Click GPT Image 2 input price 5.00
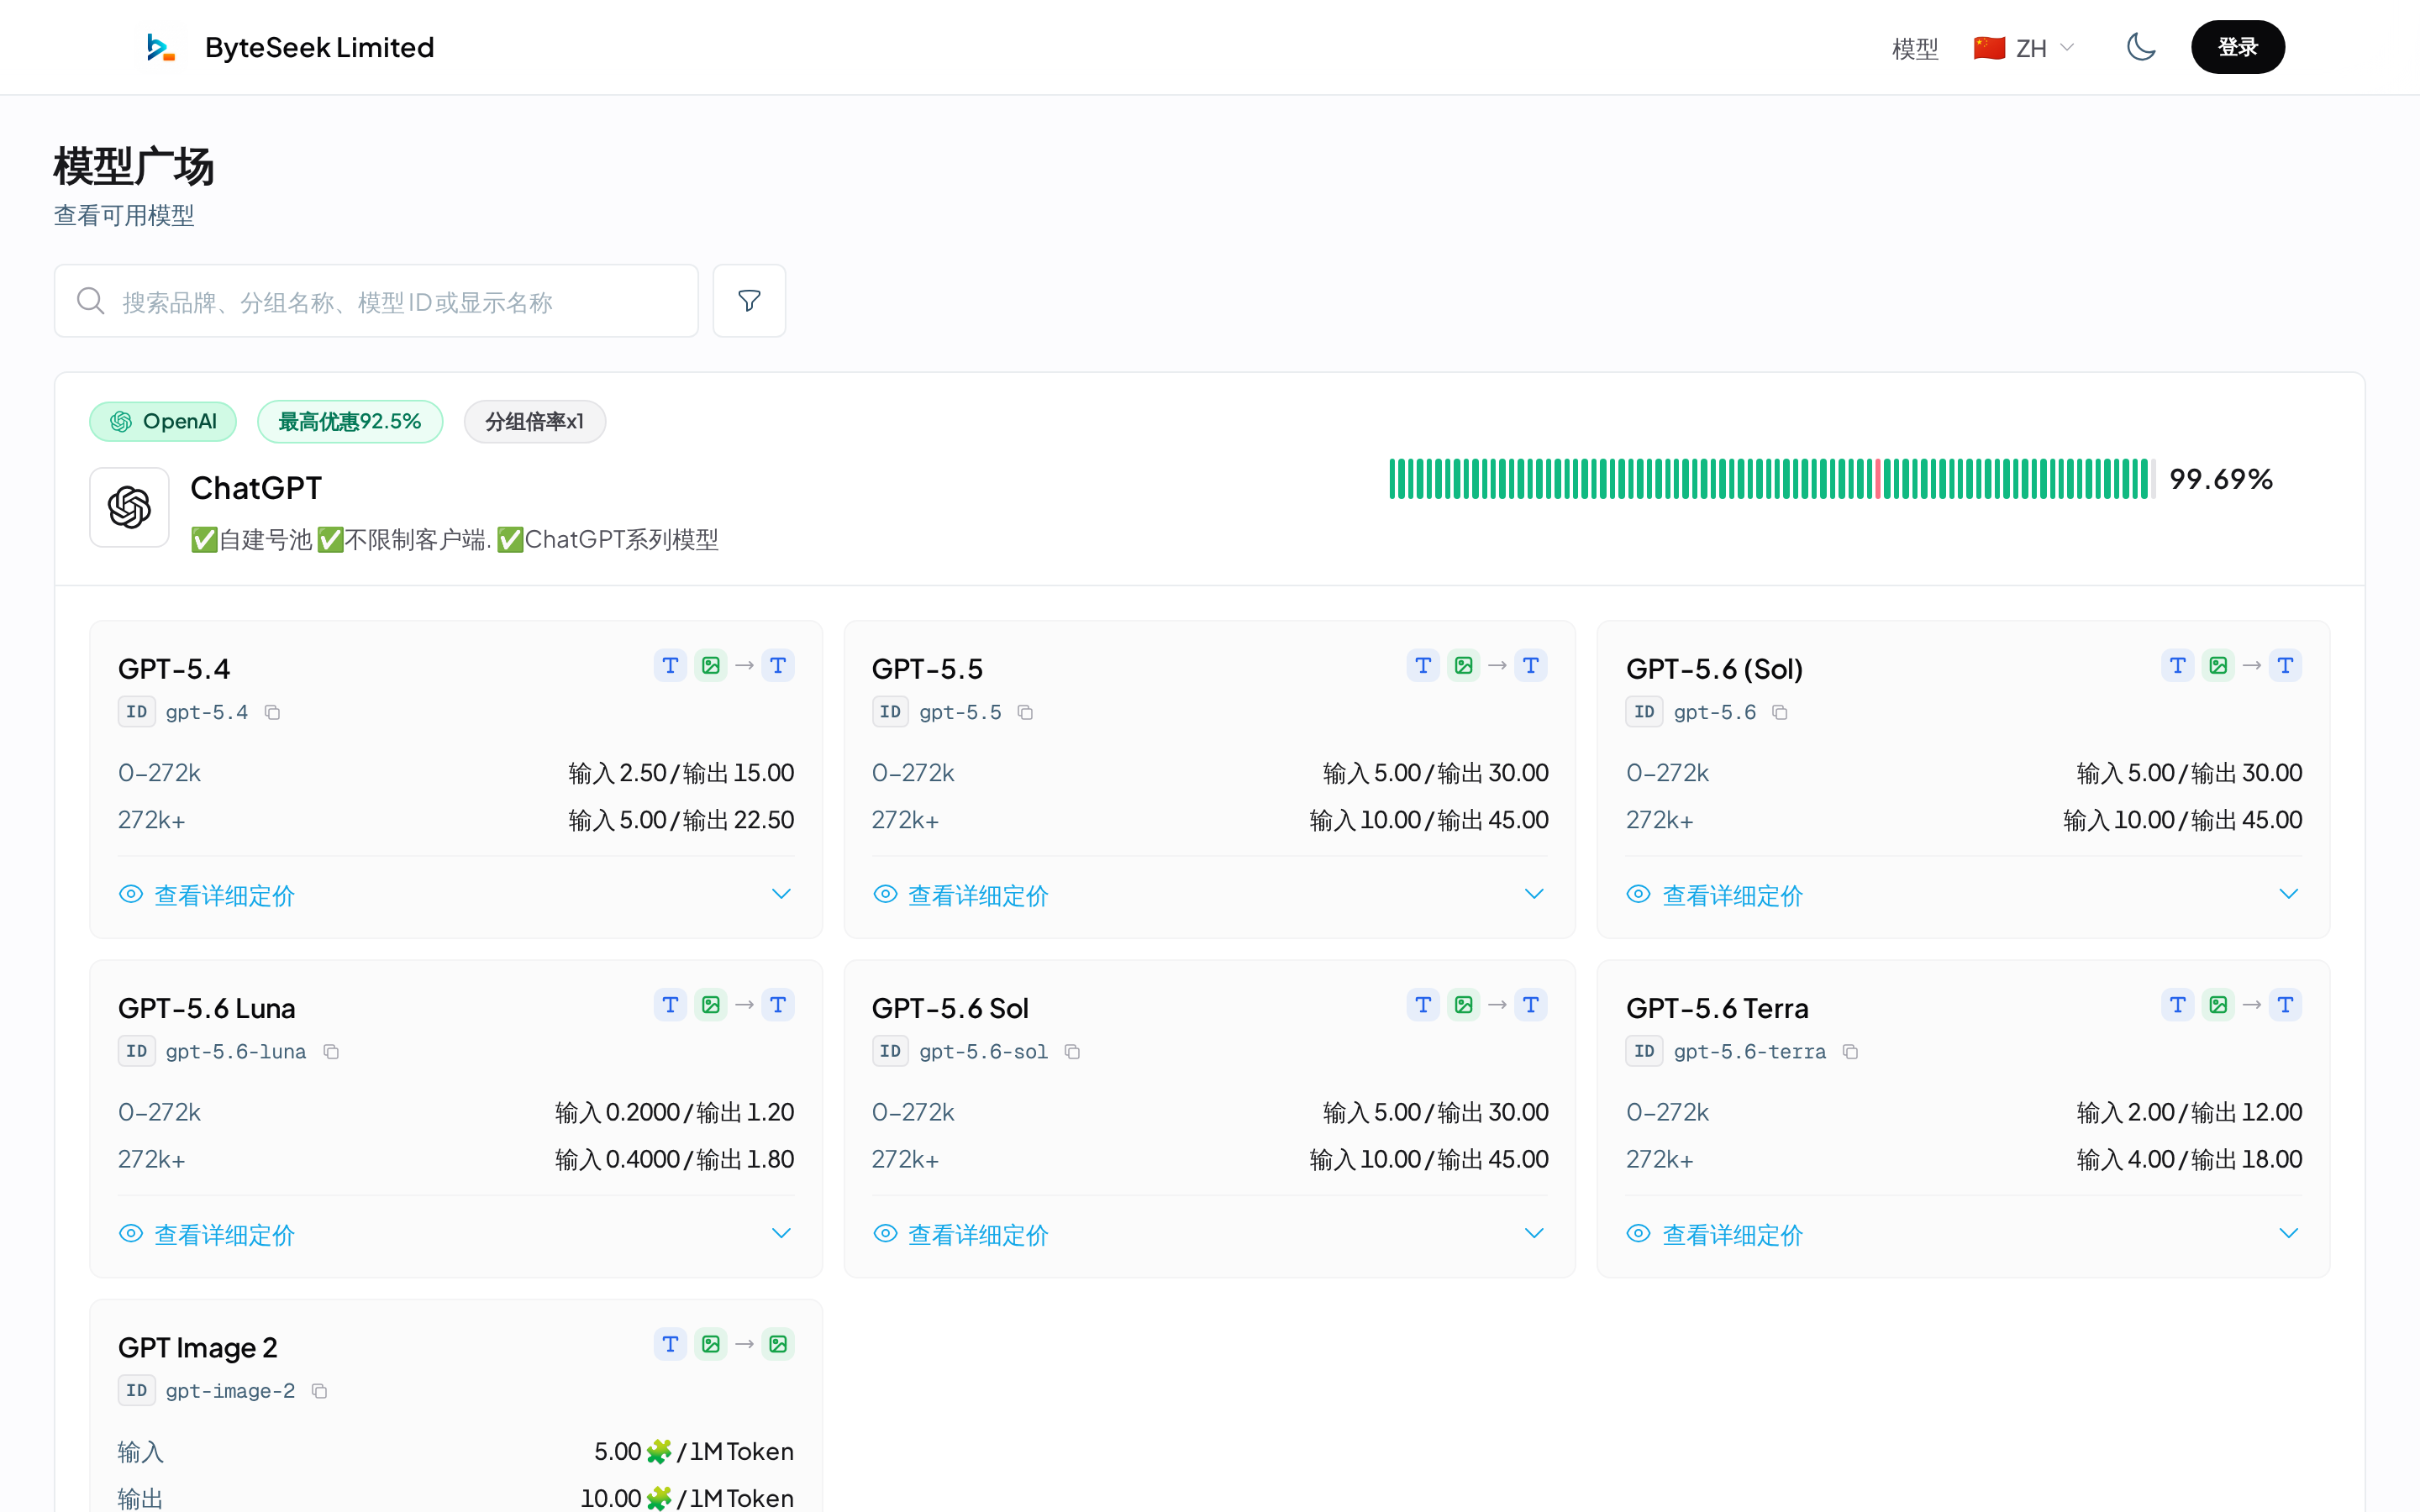Viewport: 2420px width, 1512px height. (x=694, y=1451)
